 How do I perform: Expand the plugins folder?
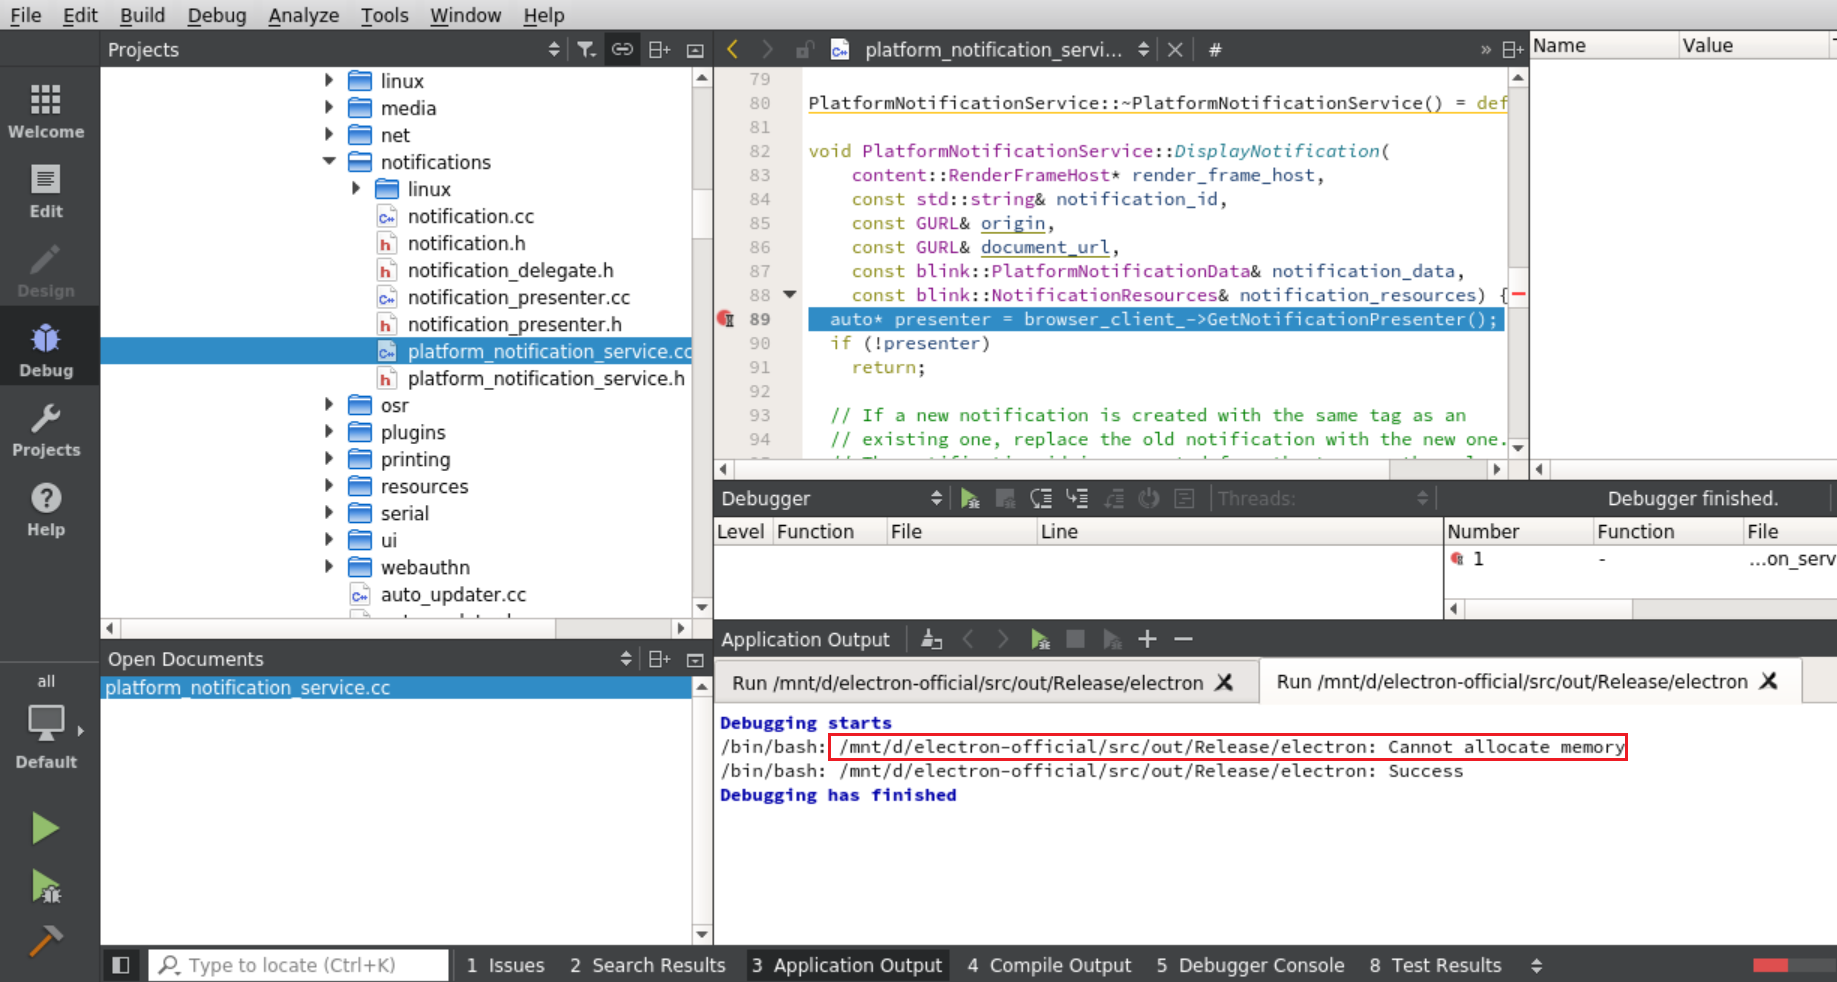coord(329,432)
